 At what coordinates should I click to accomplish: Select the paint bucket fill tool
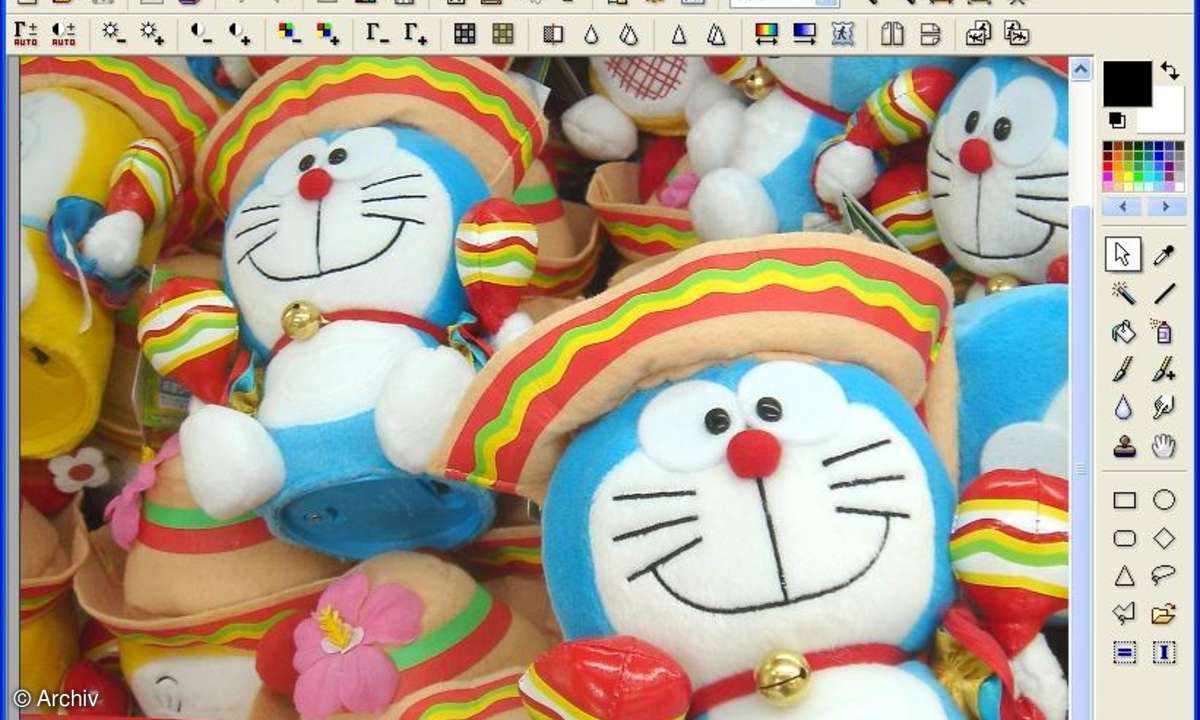coord(1123,331)
